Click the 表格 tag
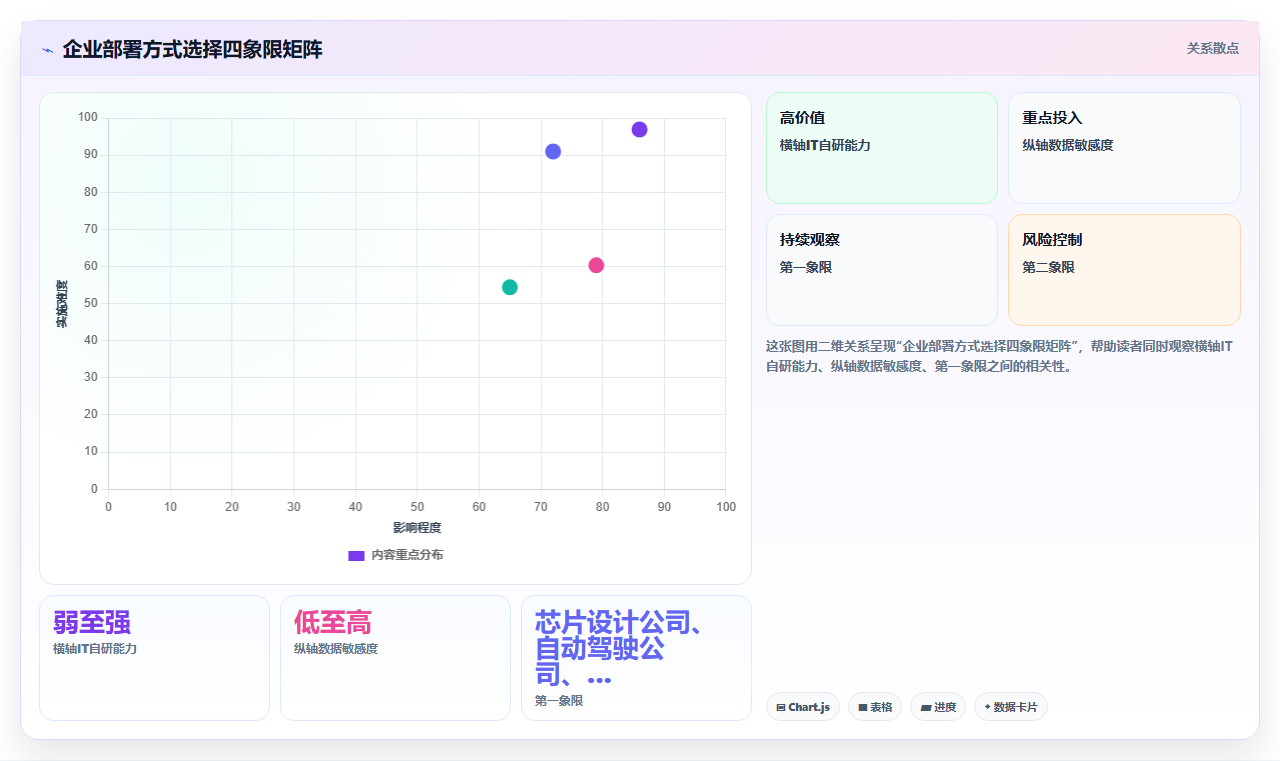Viewport: 1280px width, 761px height. tap(875, 707)
